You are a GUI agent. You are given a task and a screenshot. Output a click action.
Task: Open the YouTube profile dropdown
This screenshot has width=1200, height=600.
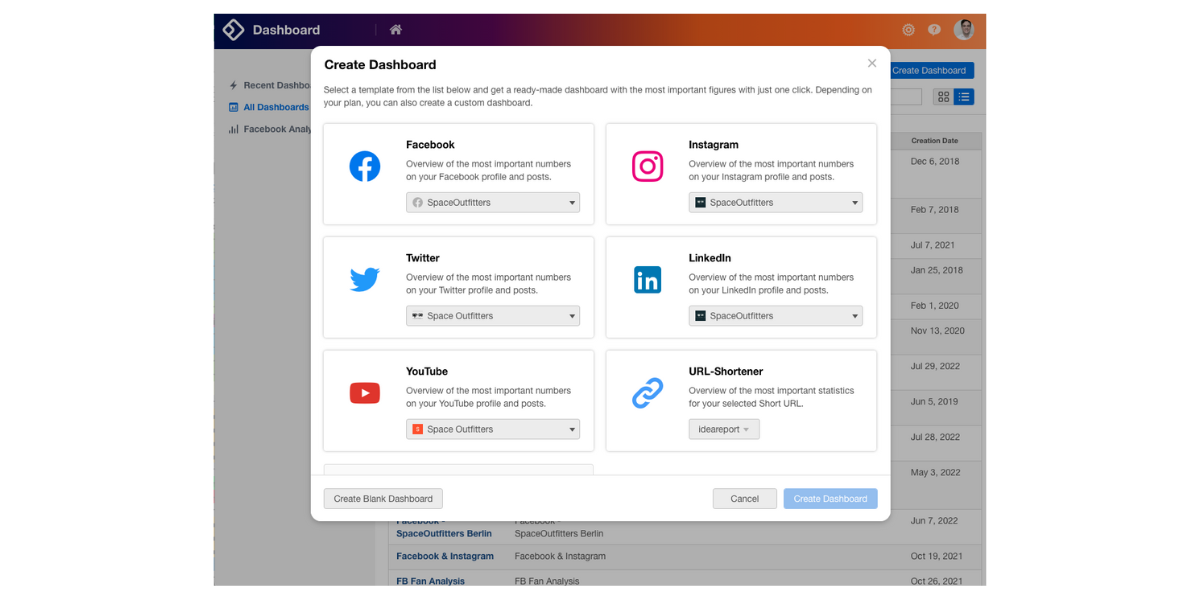point(493,429)
